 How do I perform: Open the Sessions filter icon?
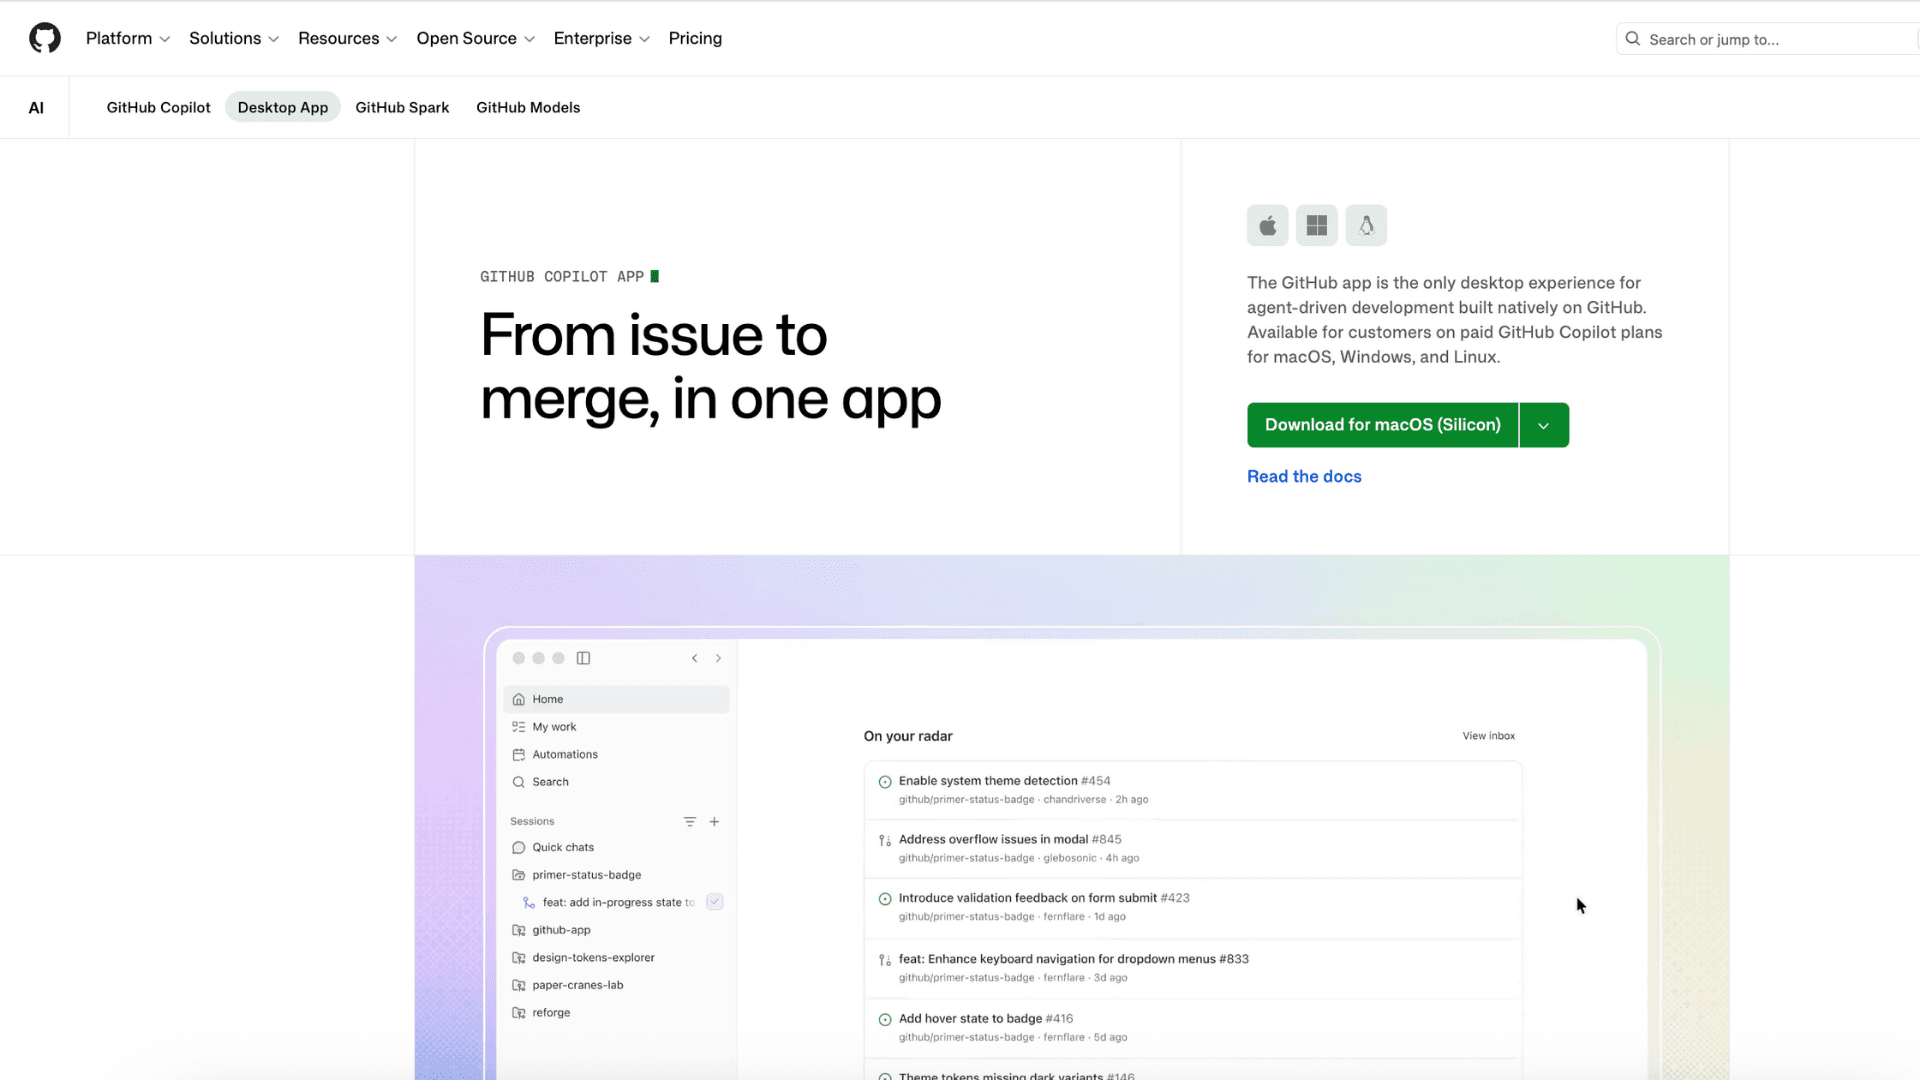point(690,821)
